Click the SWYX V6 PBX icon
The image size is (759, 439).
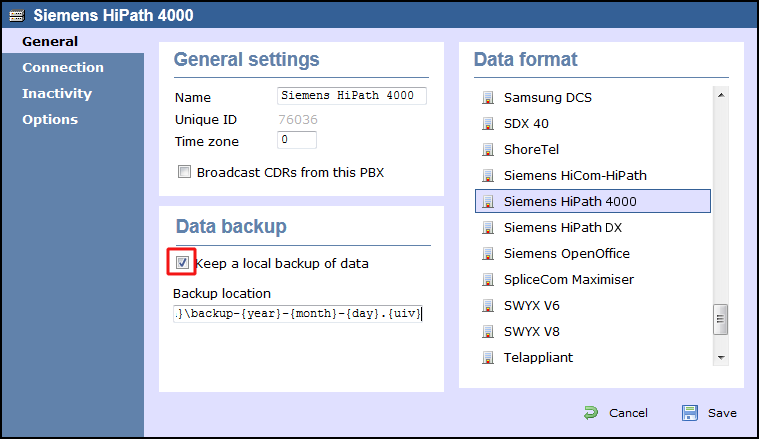488,306
